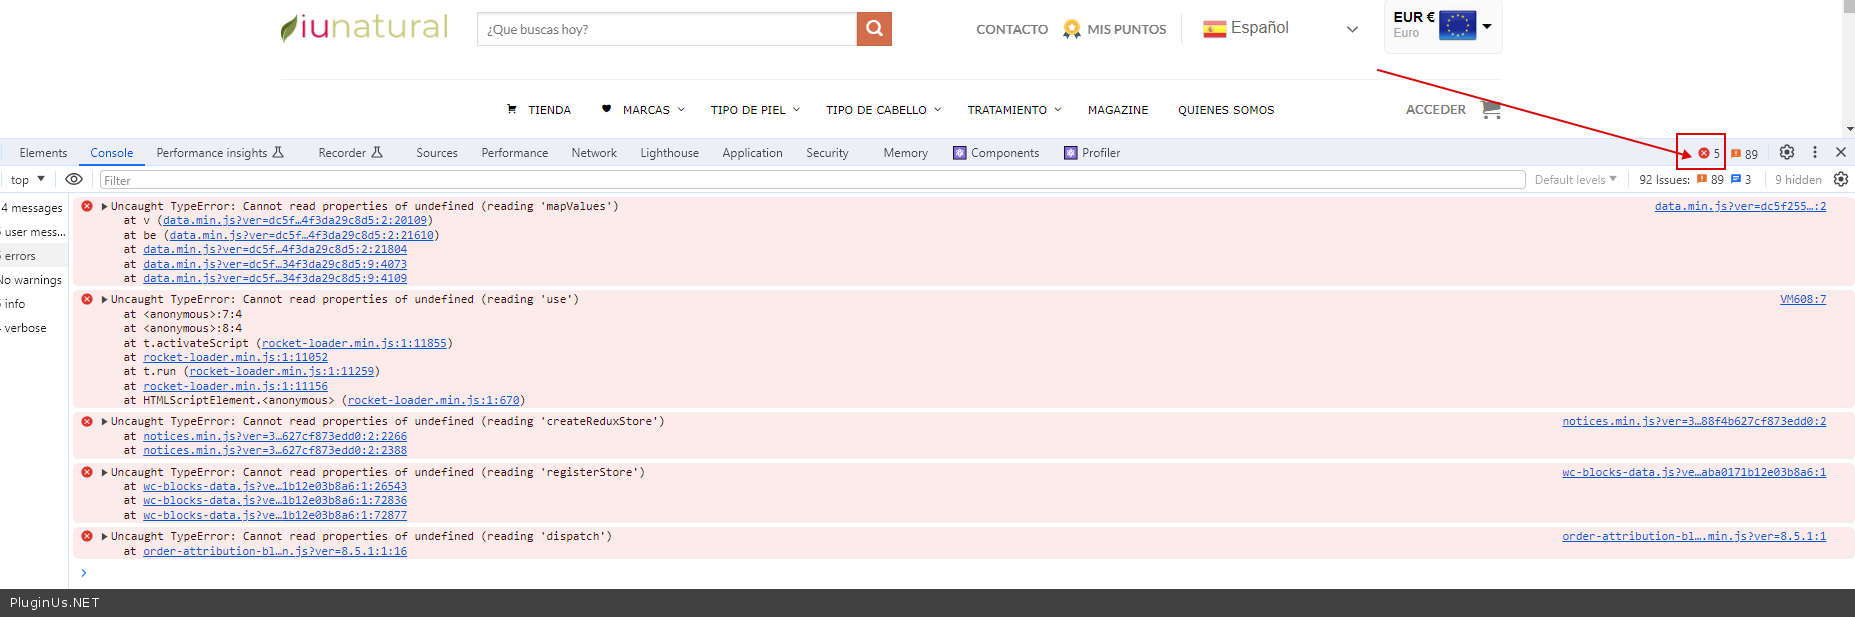1855x617 pixels.
Task: Open the Español language dropdown
Action: (1281, 29)
